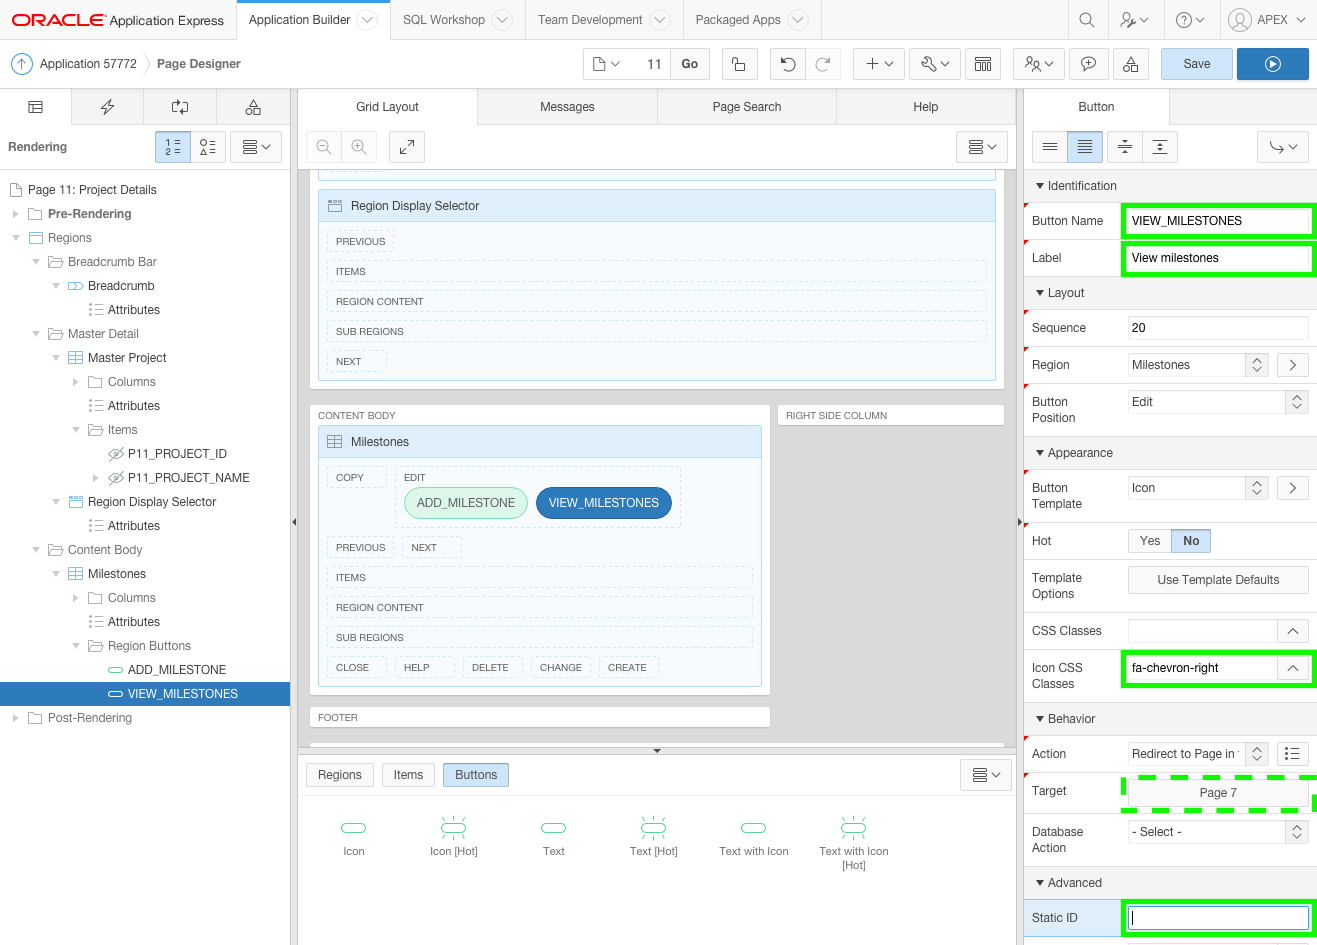This screenshot has height=945, width=1317.
Task: Click the Save button
Action: 1196,63
